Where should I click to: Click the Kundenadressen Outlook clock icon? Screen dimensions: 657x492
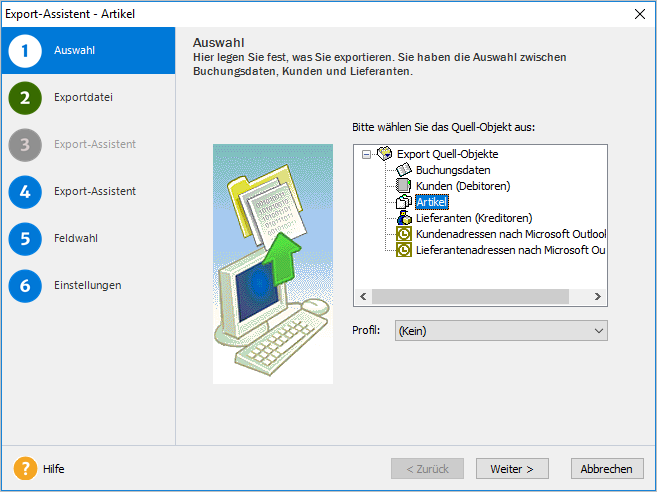[x=404, y=234]
